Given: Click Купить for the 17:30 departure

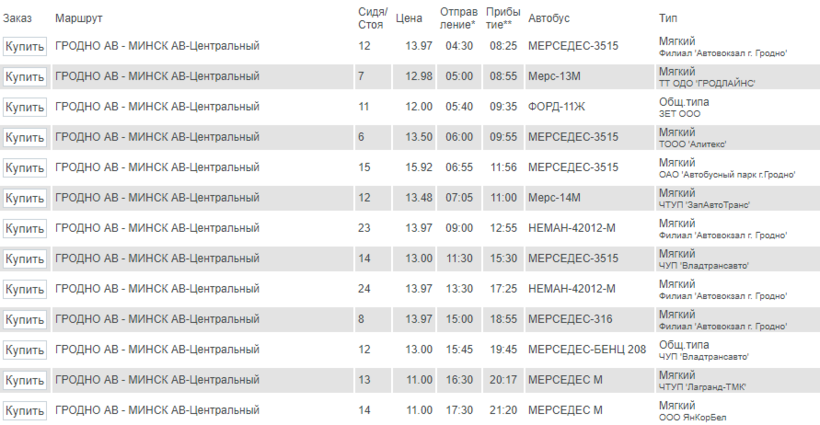Looking at the screenshot, I should [x=25, y=411].
